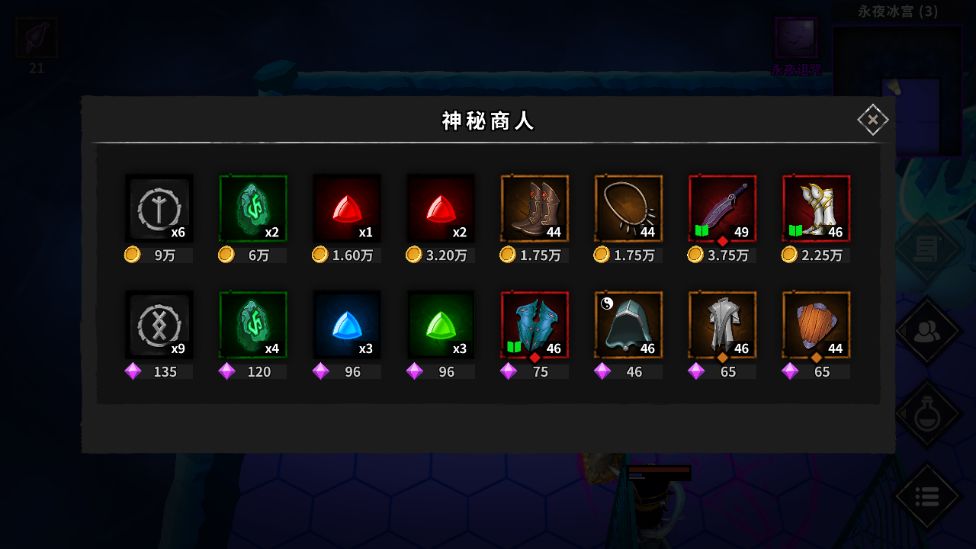Click the bone necklace item level 44

tap(629, 208)
